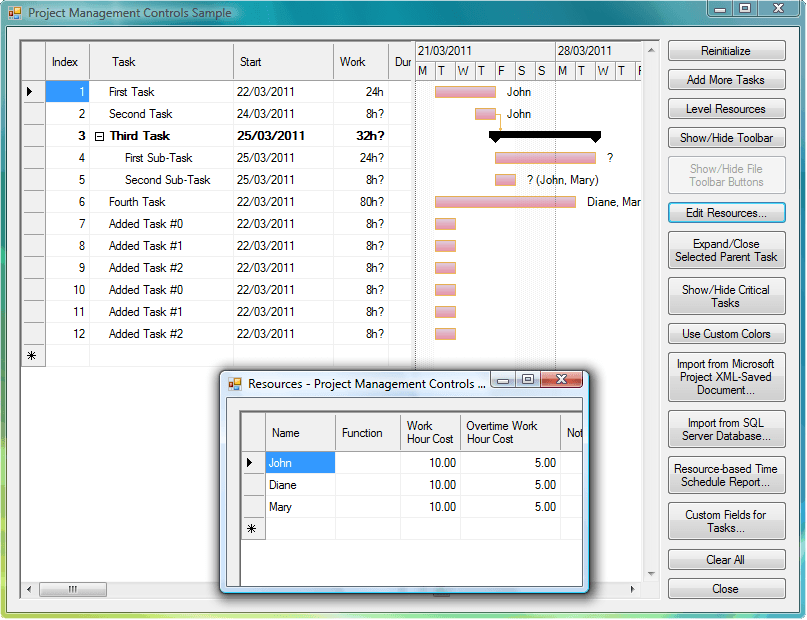Viewport: 807px width, 620px height.
Task: Open Custom Fields for Tasks
Action: click(x=726, y=521)
